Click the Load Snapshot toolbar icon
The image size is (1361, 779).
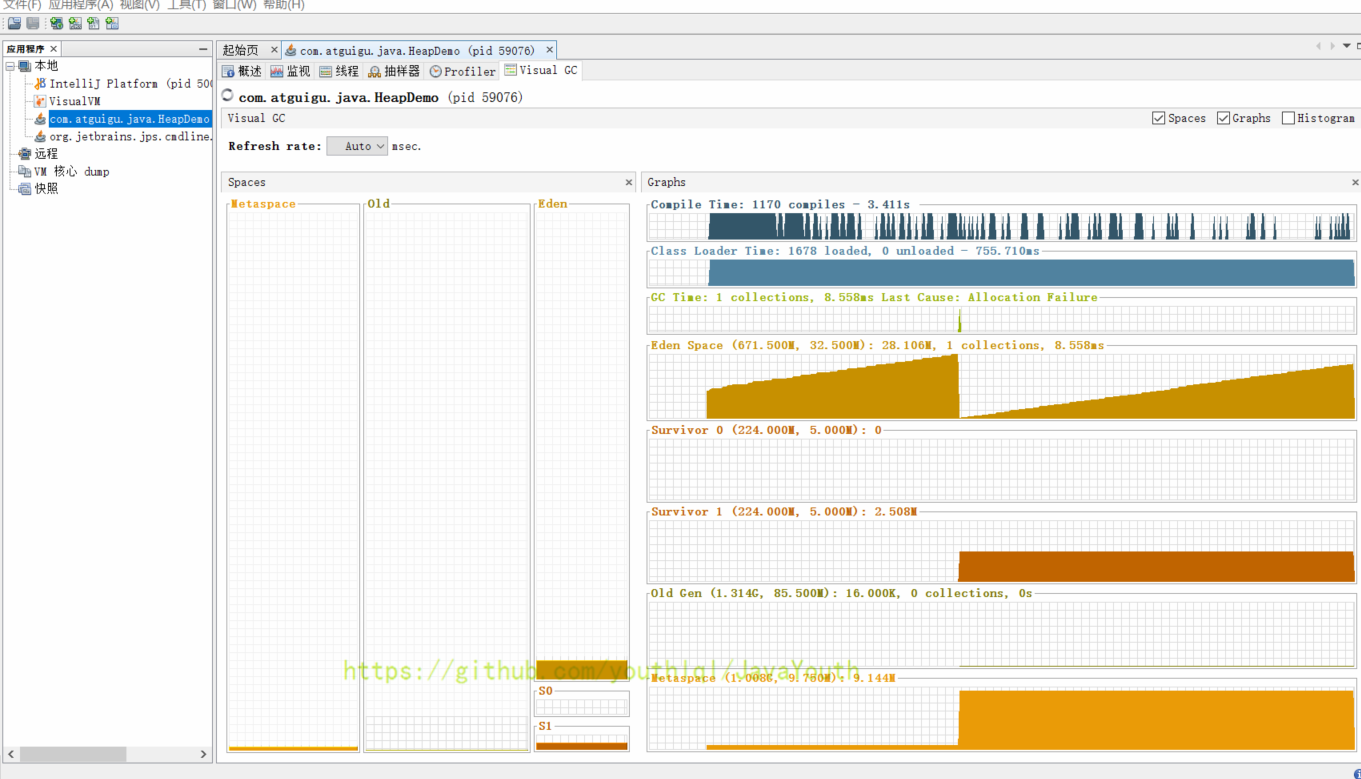(14, 23)
